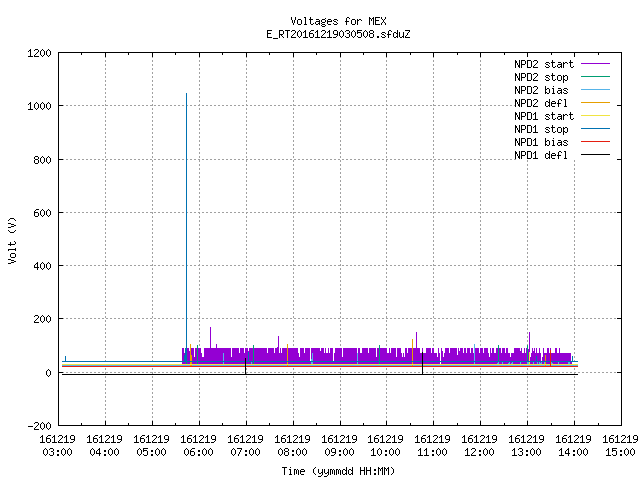The image size is (640, 480).
Task: Click blue line swatch for NPD1 stop
Action: [595, 129]
